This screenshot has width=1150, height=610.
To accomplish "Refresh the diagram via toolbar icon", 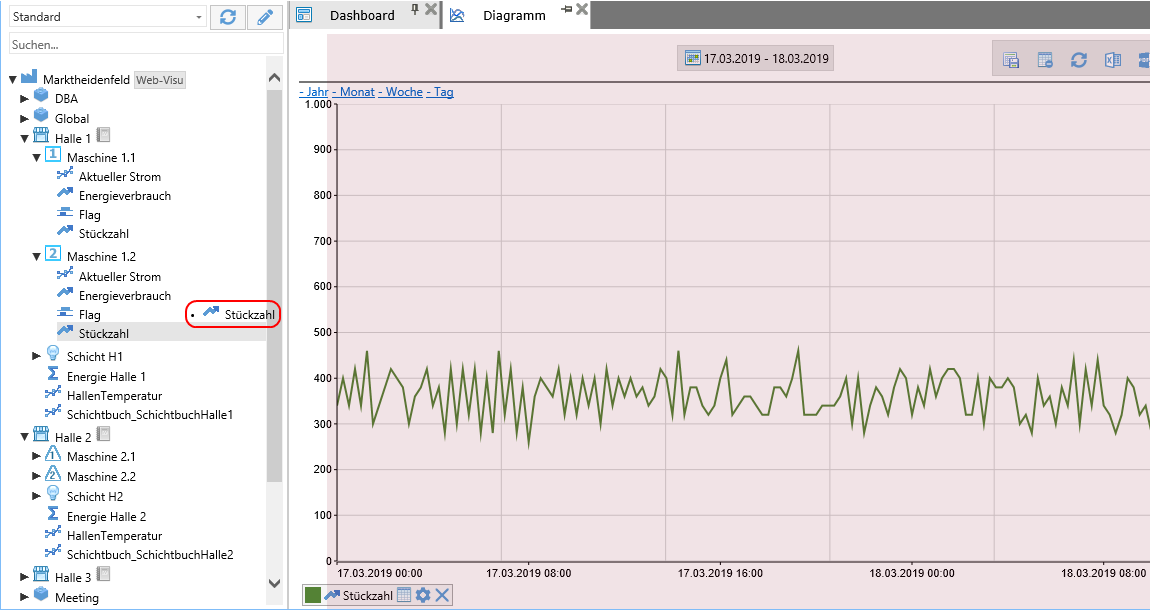I will (x=1078, y=60).
